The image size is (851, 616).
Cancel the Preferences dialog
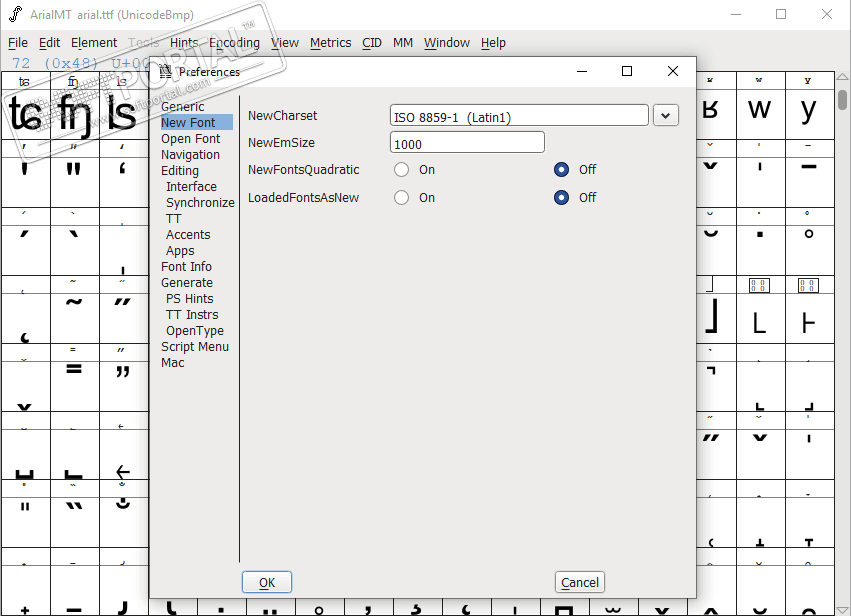580,582
